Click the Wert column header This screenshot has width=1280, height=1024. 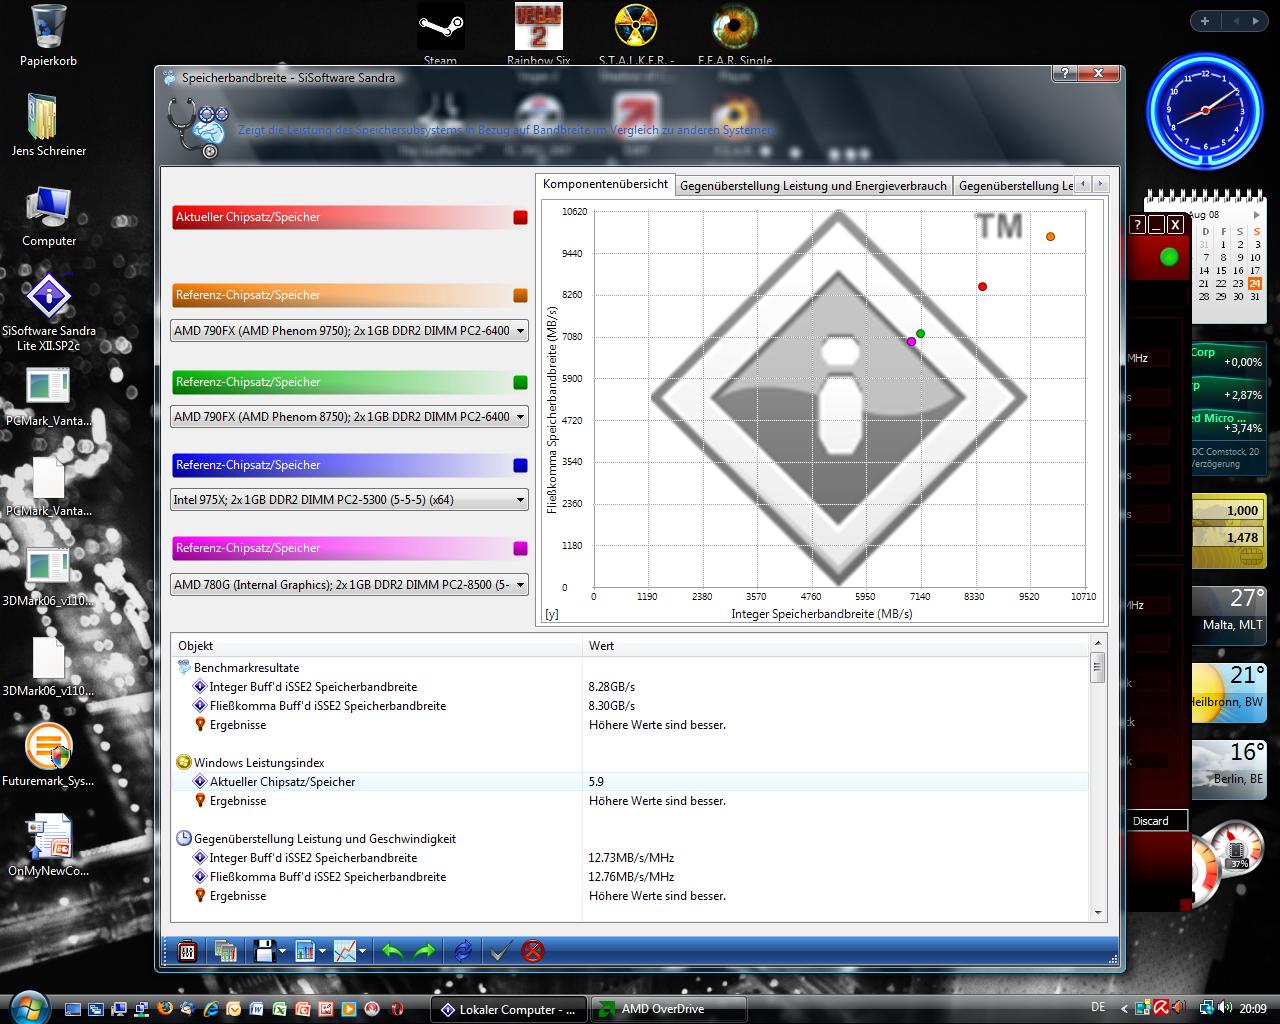[x=835, y=646]
